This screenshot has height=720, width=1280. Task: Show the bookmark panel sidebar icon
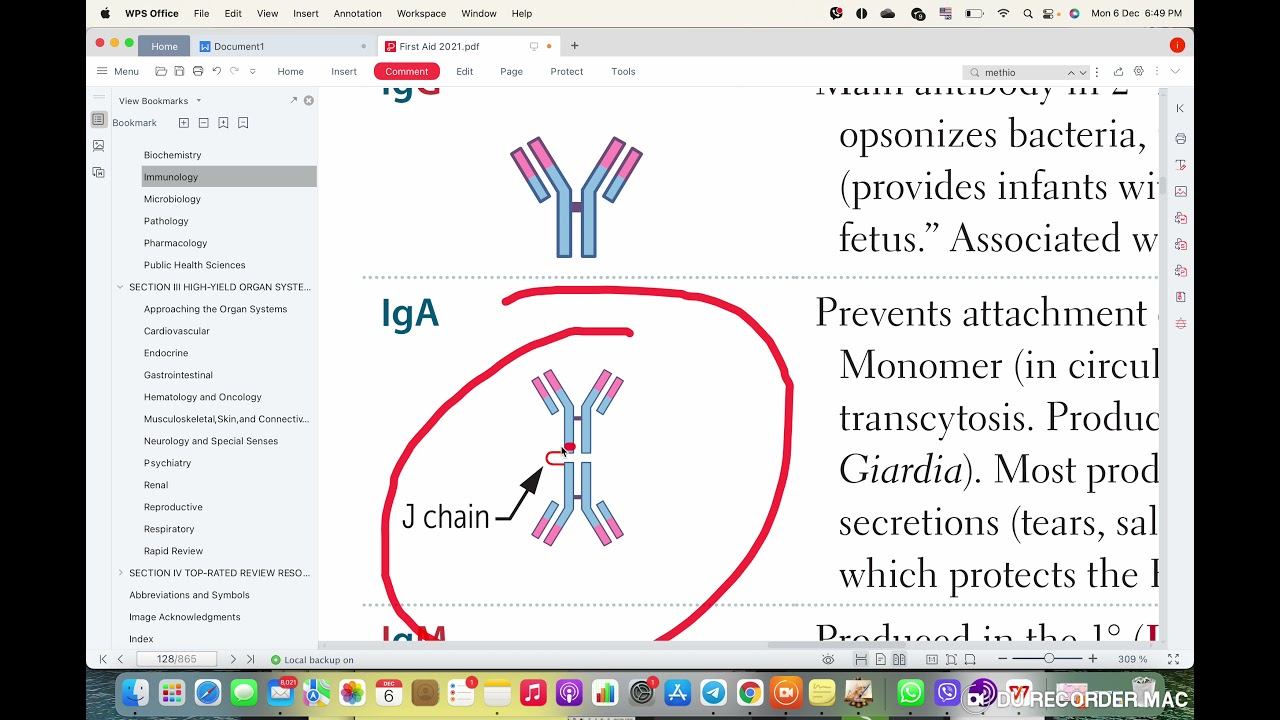[x=98, y=120]
